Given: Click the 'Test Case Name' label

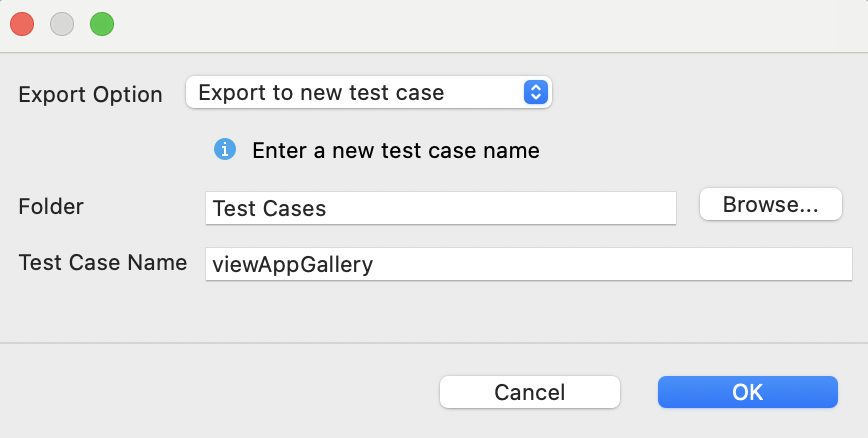Looking at the screenshot, I should click(x=103, y=263).
